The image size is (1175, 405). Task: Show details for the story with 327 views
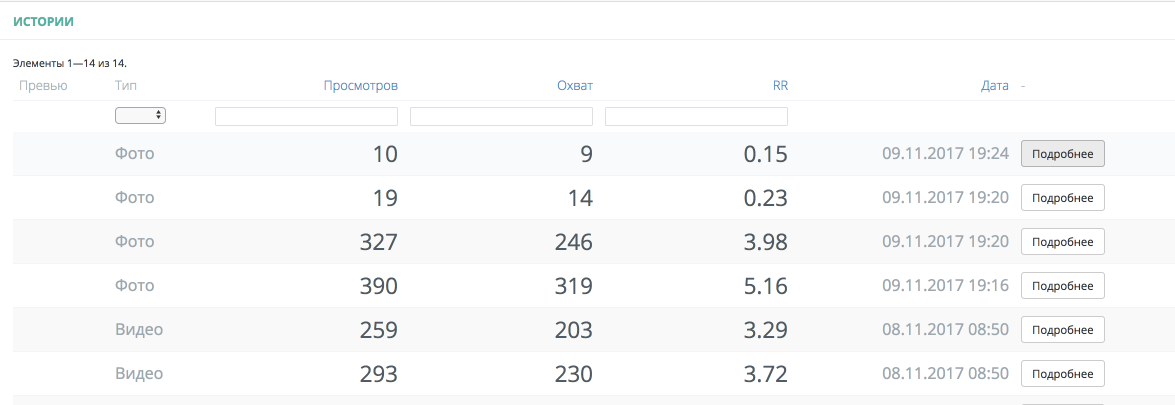pyautogui.click(x=1062, y=242)
